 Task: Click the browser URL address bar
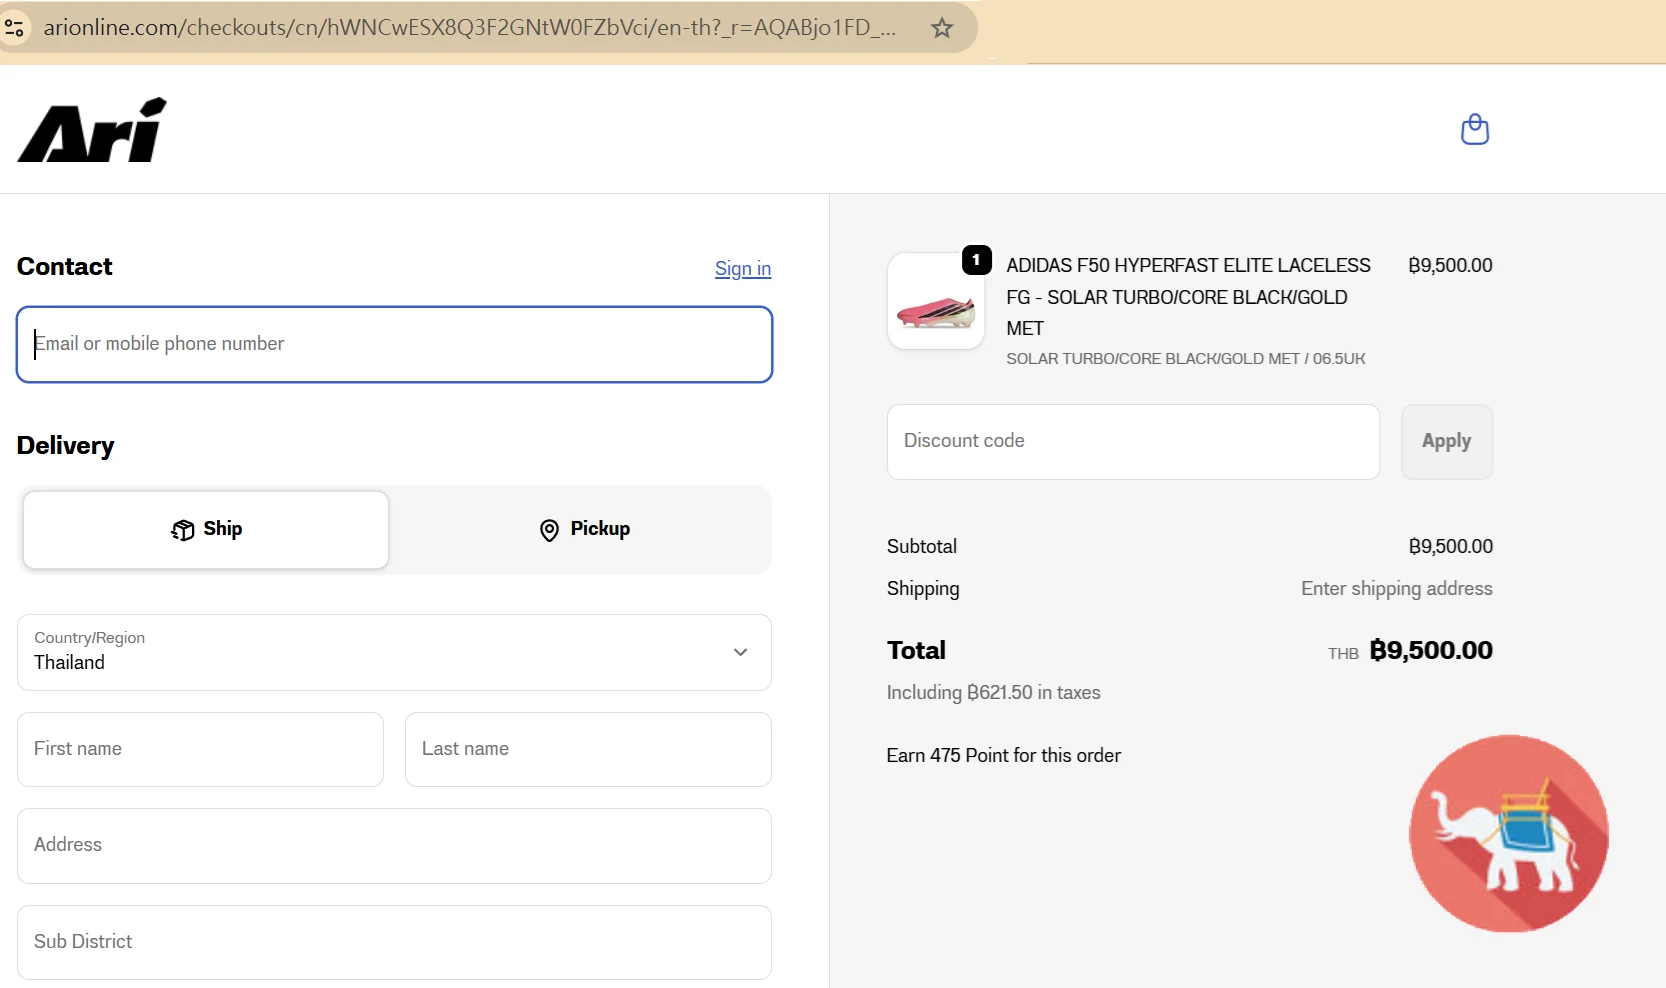(x=470, y=28)
